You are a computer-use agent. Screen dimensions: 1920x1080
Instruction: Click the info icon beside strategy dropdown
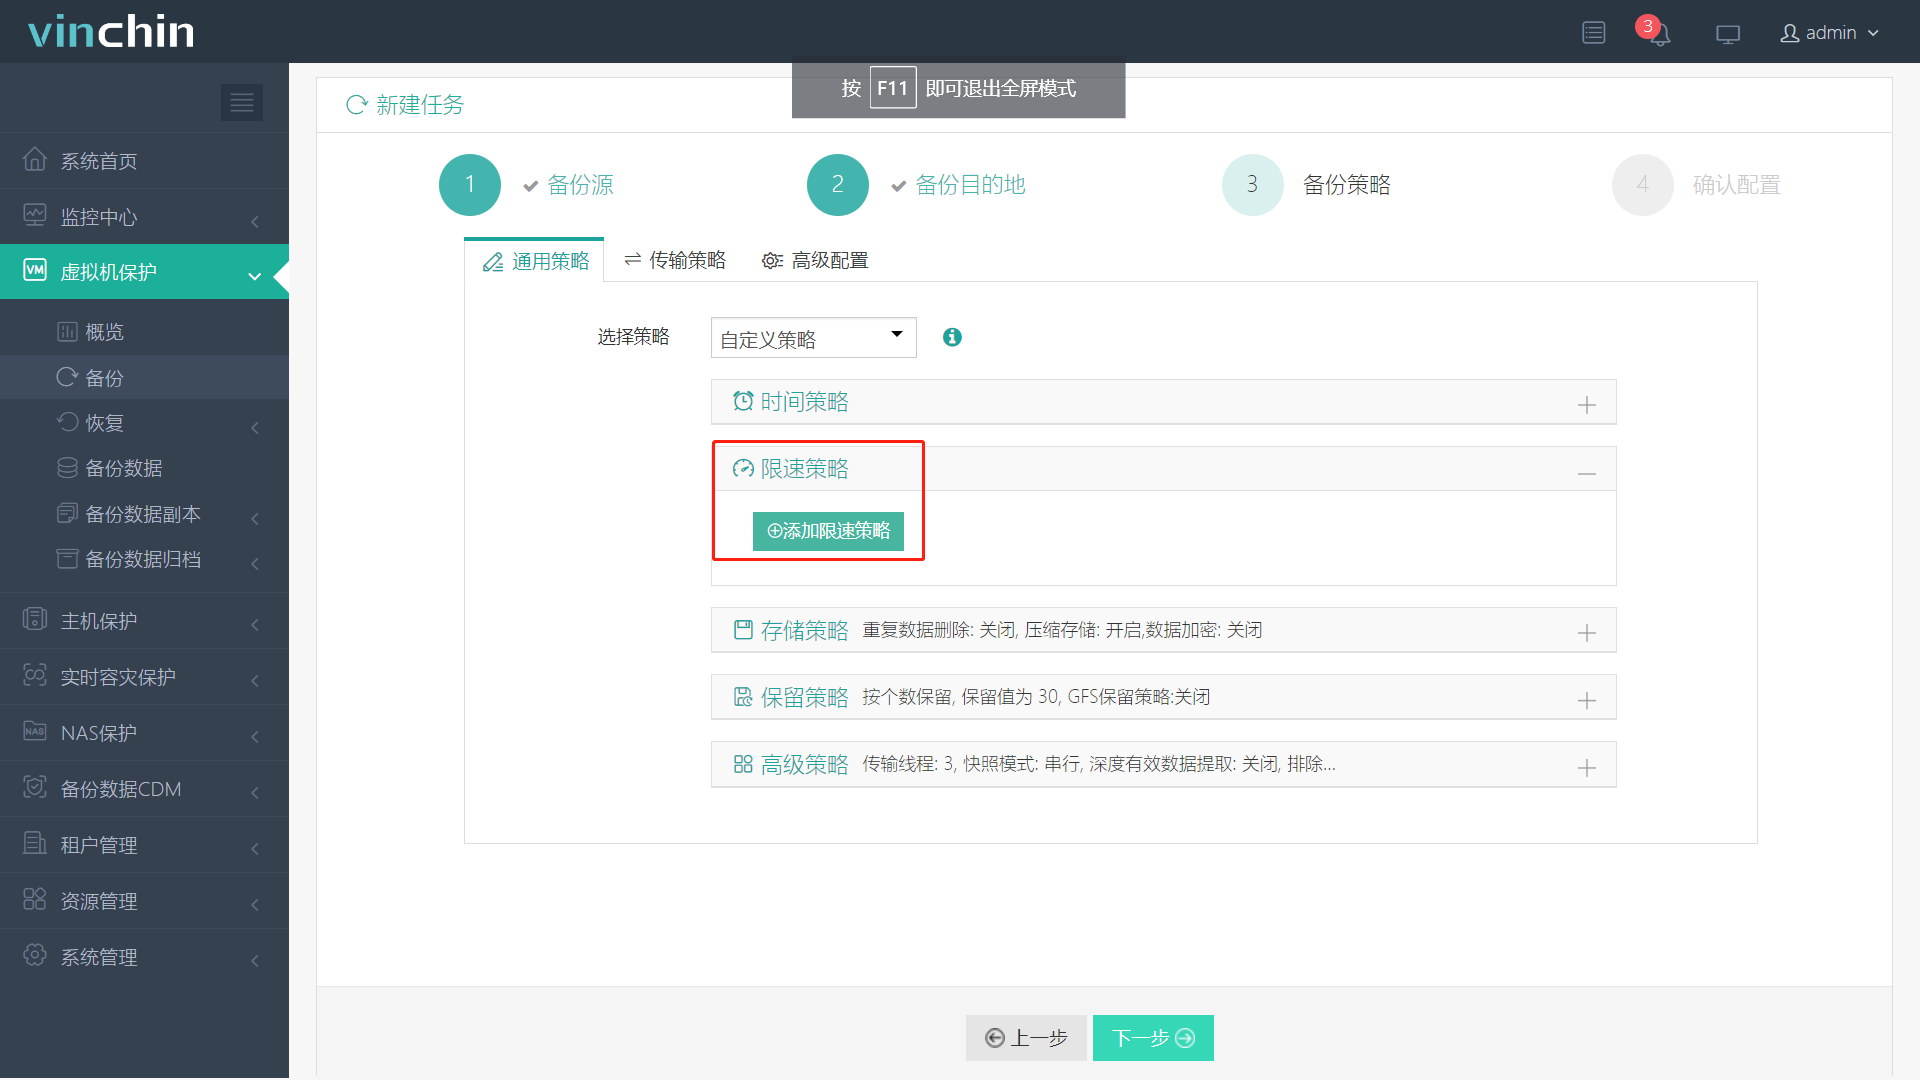click(952, 338)
